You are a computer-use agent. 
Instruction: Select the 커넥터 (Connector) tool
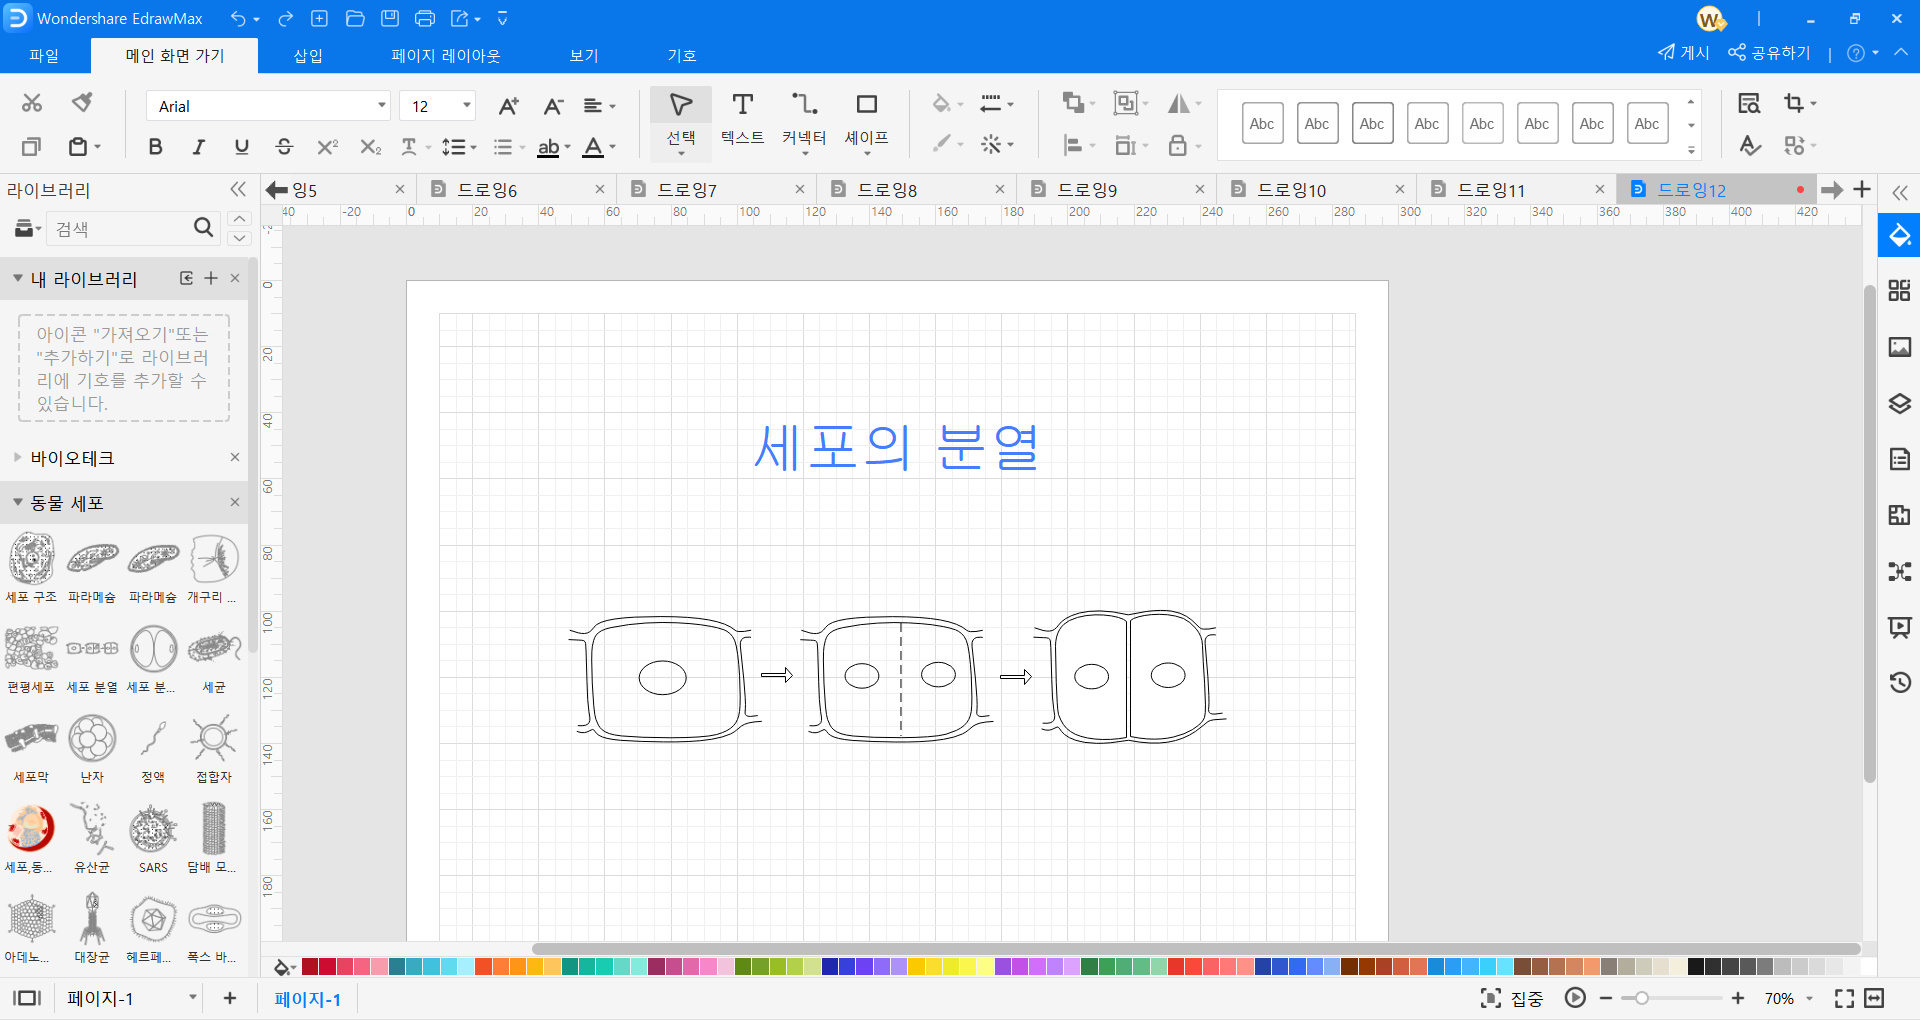click(x=804, y=118)
